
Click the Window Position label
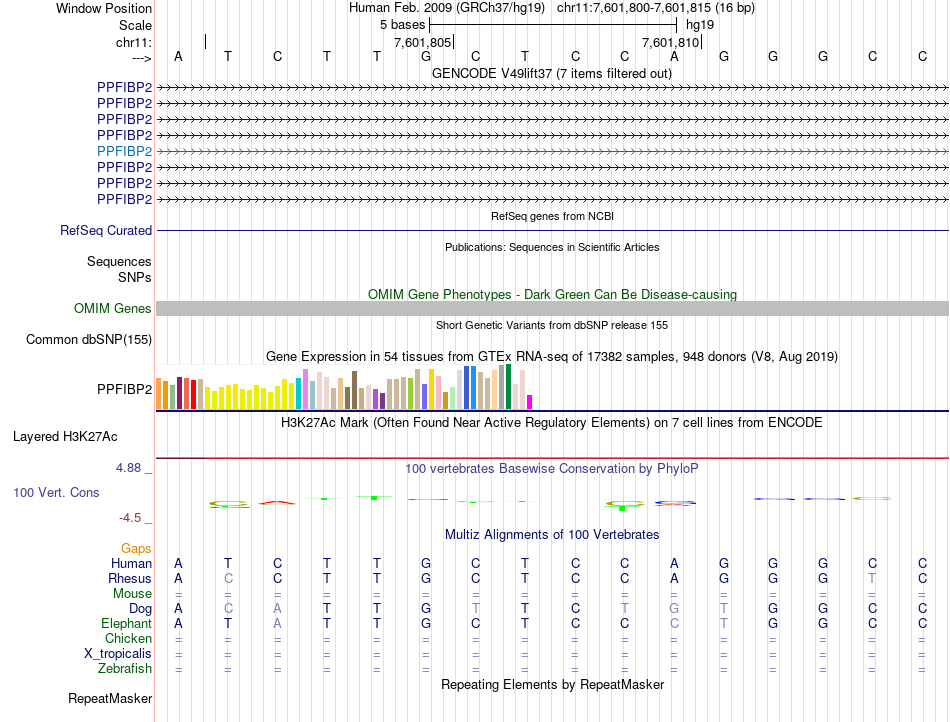(104, 8)
